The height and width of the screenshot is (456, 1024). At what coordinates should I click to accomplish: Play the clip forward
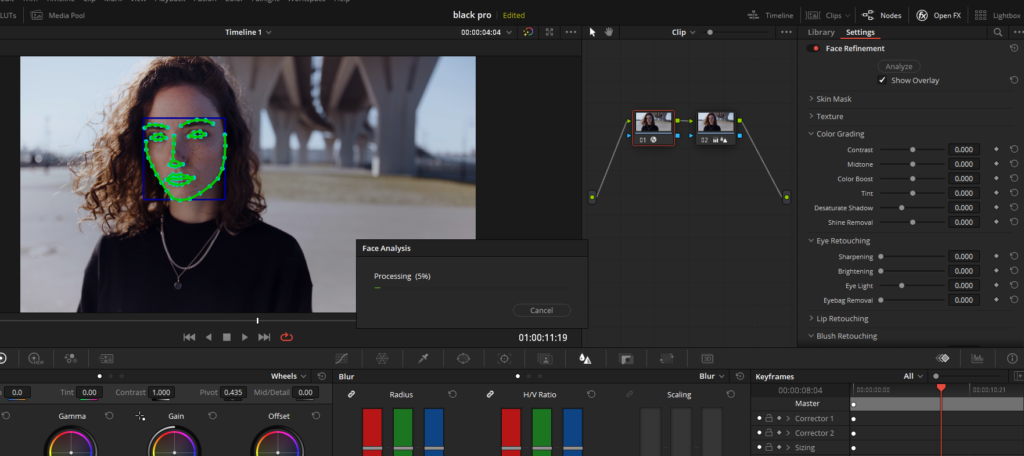[245, 337]
